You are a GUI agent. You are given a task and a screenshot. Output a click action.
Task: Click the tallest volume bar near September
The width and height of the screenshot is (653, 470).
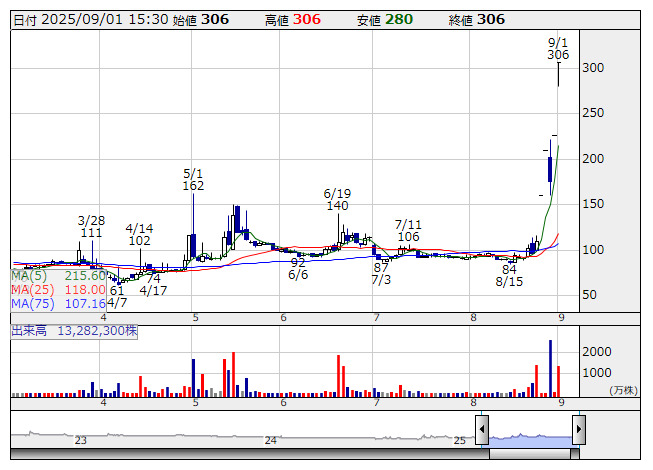[x=550, y=367]
